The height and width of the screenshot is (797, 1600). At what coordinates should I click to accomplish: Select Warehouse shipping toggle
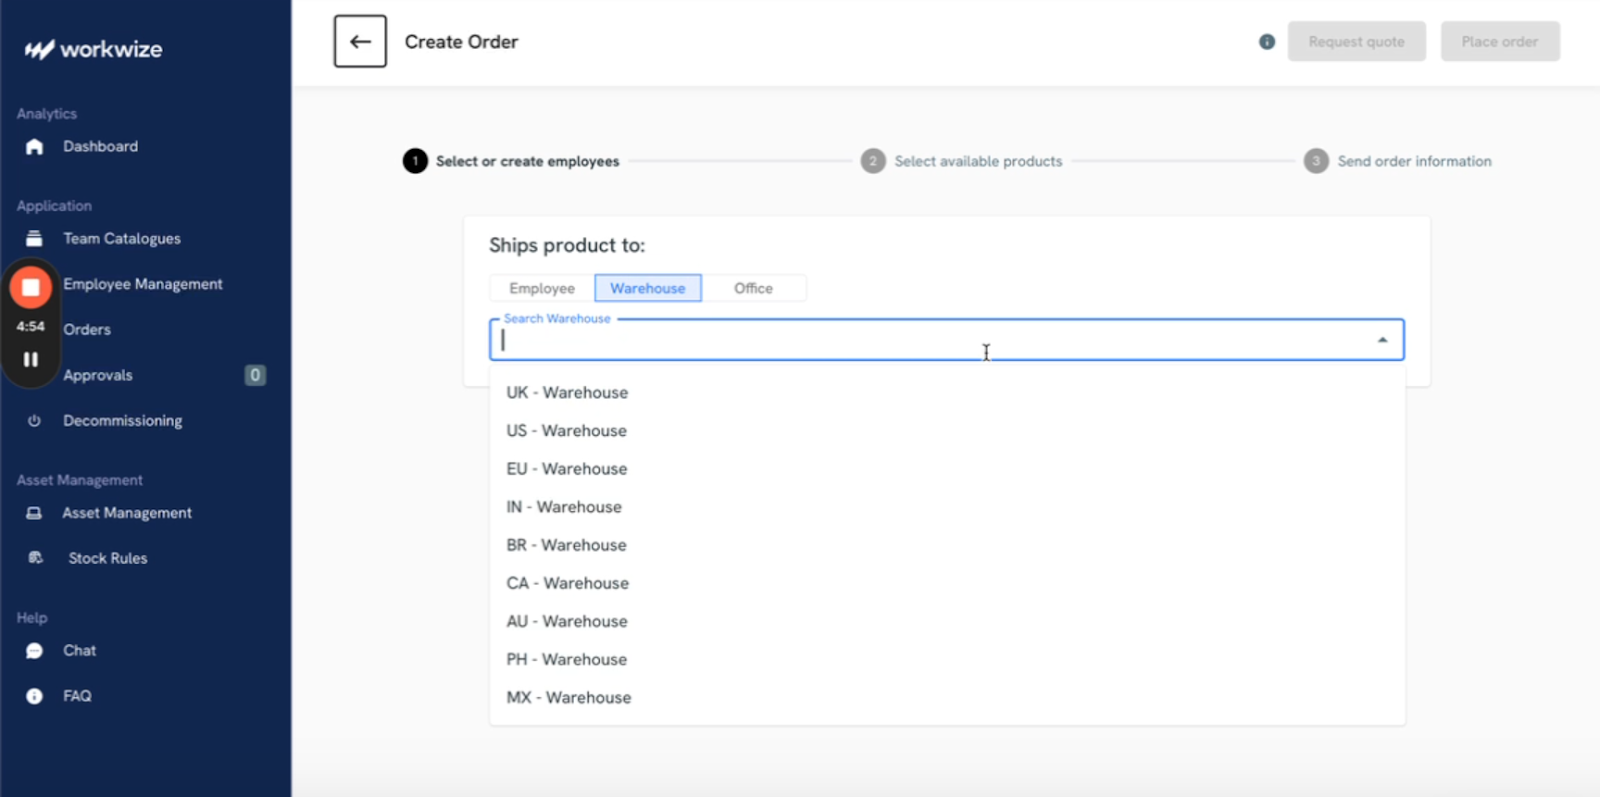click(x=648, y=288)
